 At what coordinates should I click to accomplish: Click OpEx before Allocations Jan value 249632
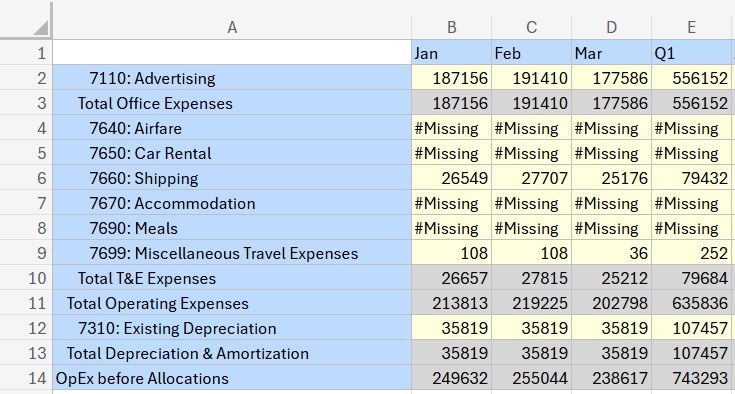click(x=451, y=378)
